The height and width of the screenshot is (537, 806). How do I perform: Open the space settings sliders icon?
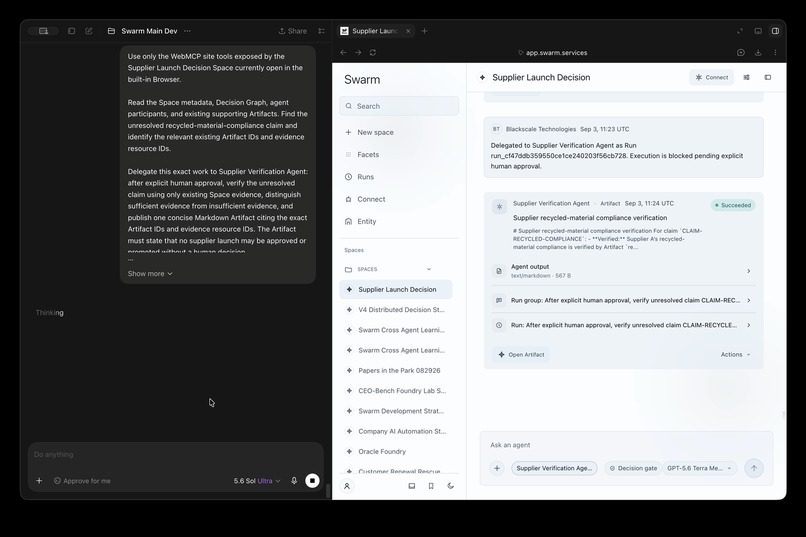[x=746, y=77]
